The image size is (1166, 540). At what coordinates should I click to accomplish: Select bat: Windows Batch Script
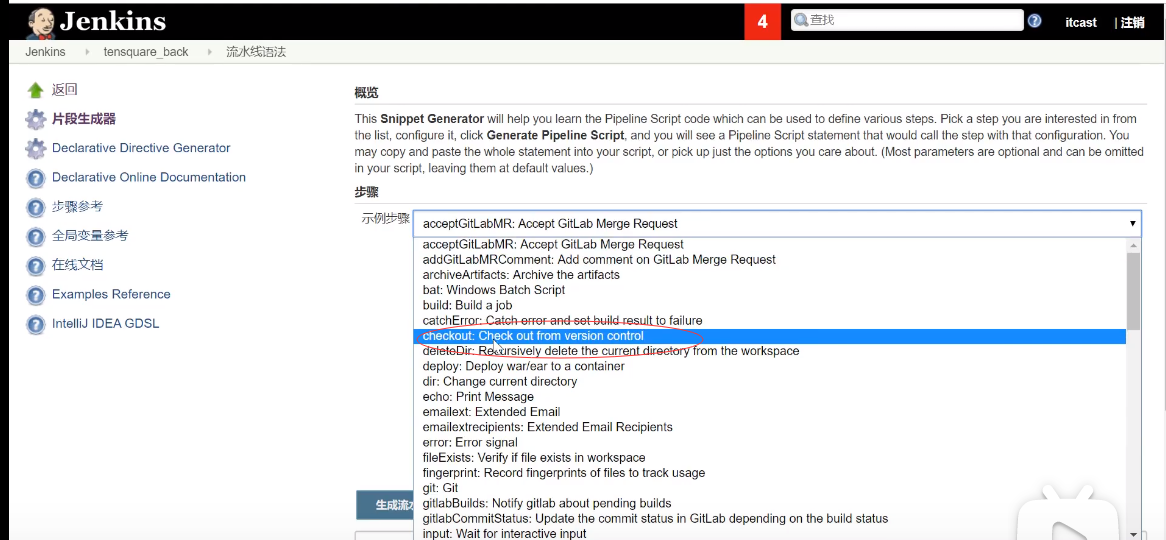tap(770, 290)
